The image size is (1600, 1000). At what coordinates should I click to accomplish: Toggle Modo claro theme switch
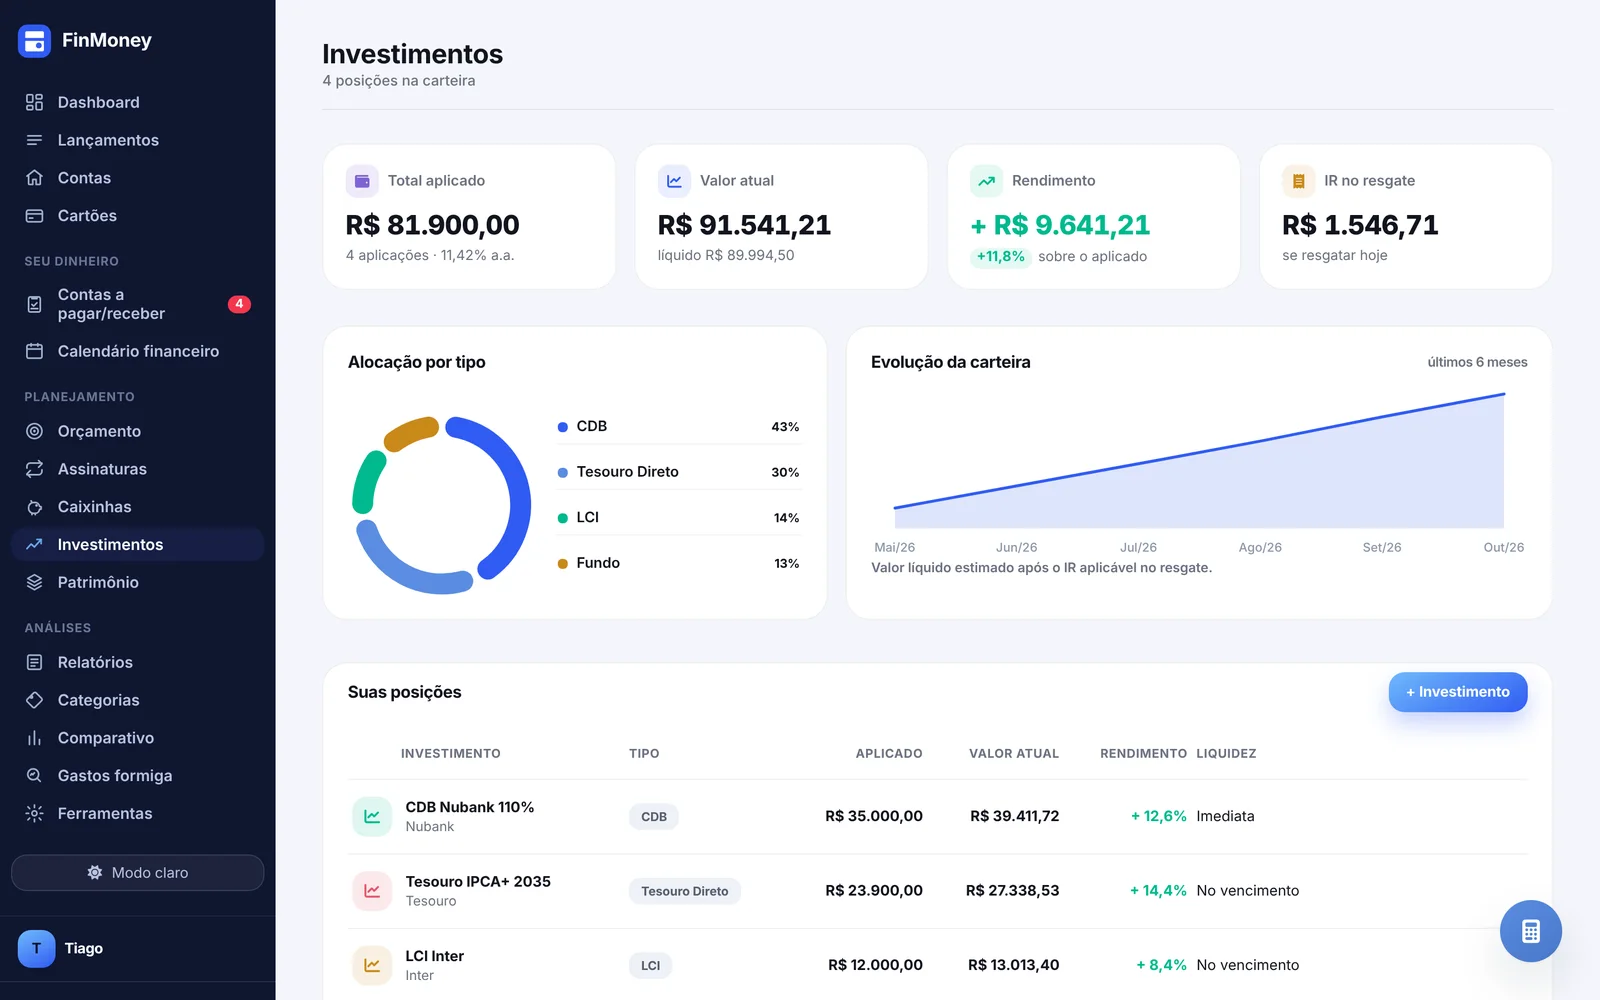point(138,873)
